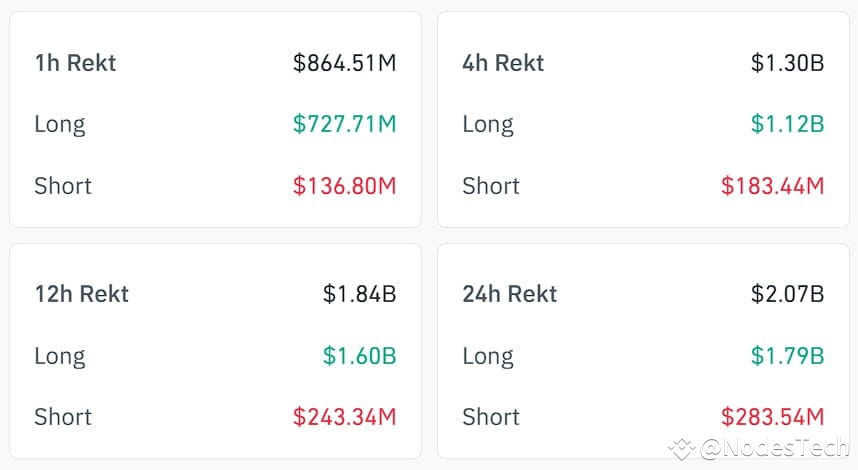Screen dimensions: 858x470
Task: Select the 4h Rekt heading
Action: (x=503, y=63)
